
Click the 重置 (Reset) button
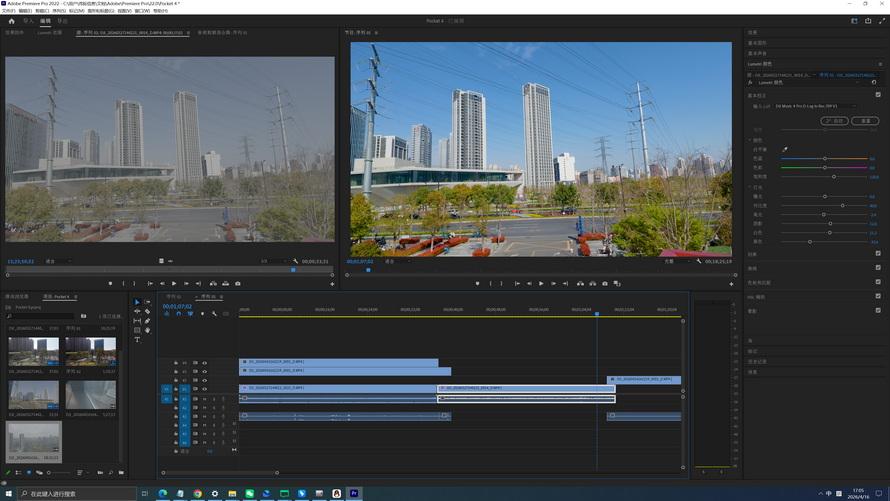click(865, 121)
